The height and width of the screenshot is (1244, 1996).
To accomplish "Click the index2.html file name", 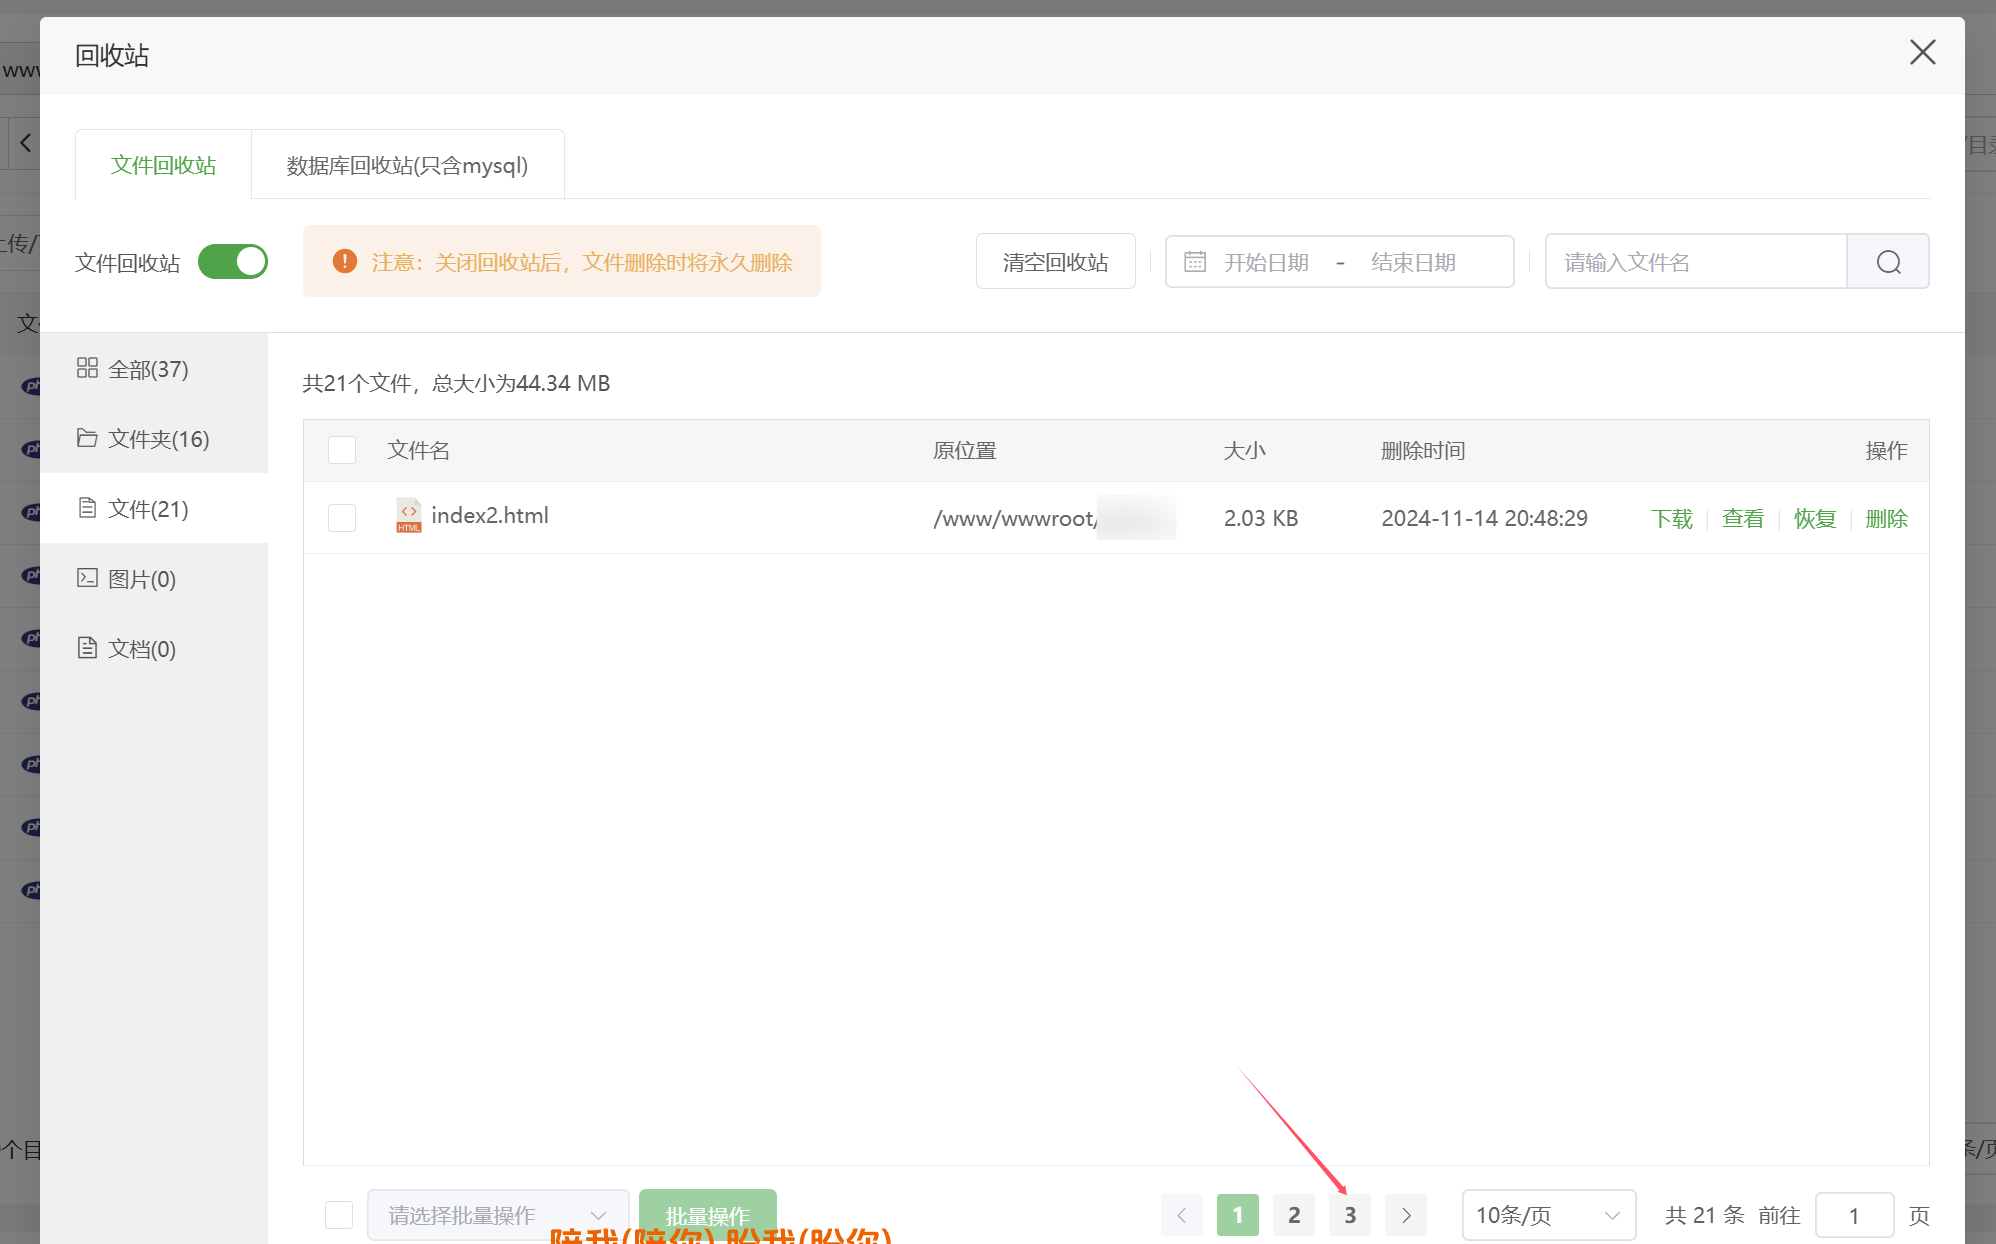I will 490,516.
